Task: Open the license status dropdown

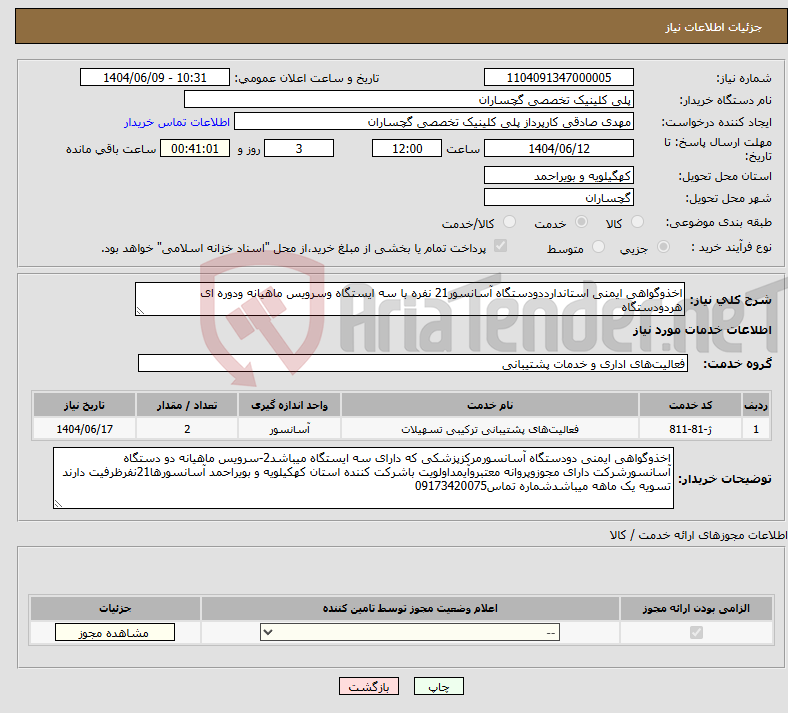Action: pyautogui.click(x=410, y=632)
